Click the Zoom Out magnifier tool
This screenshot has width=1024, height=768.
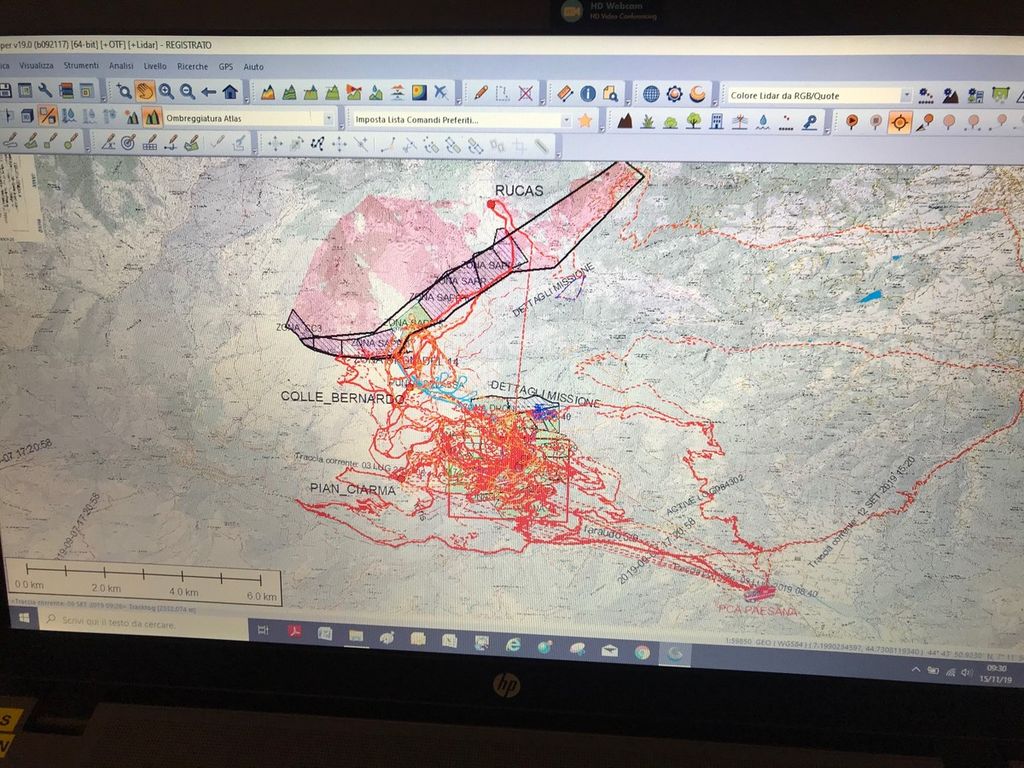(187, 92)
